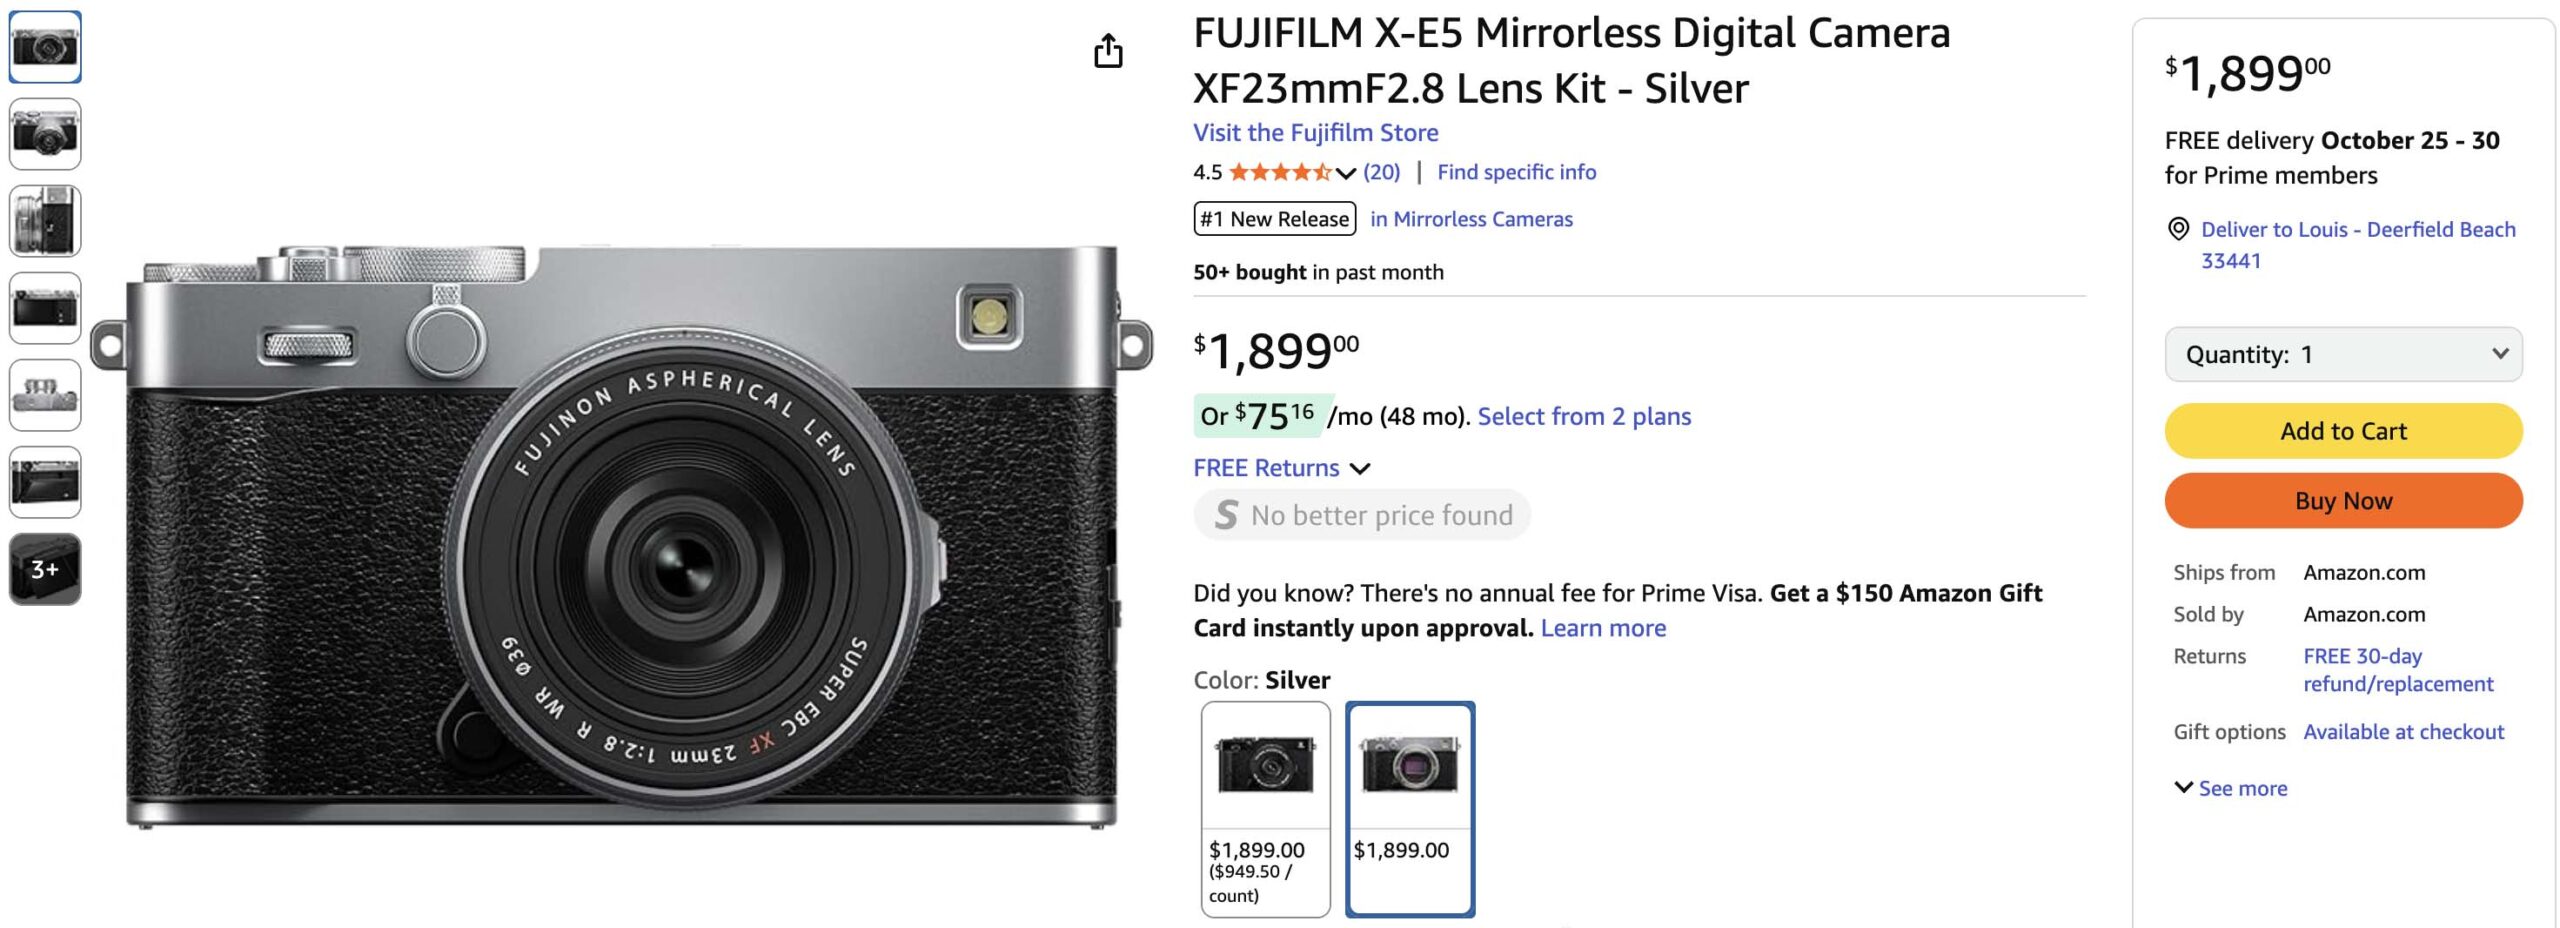Open FREE 30-day refund/replacement link
The height and width of the screenshot is (928, 2560).
[2397, 670]
